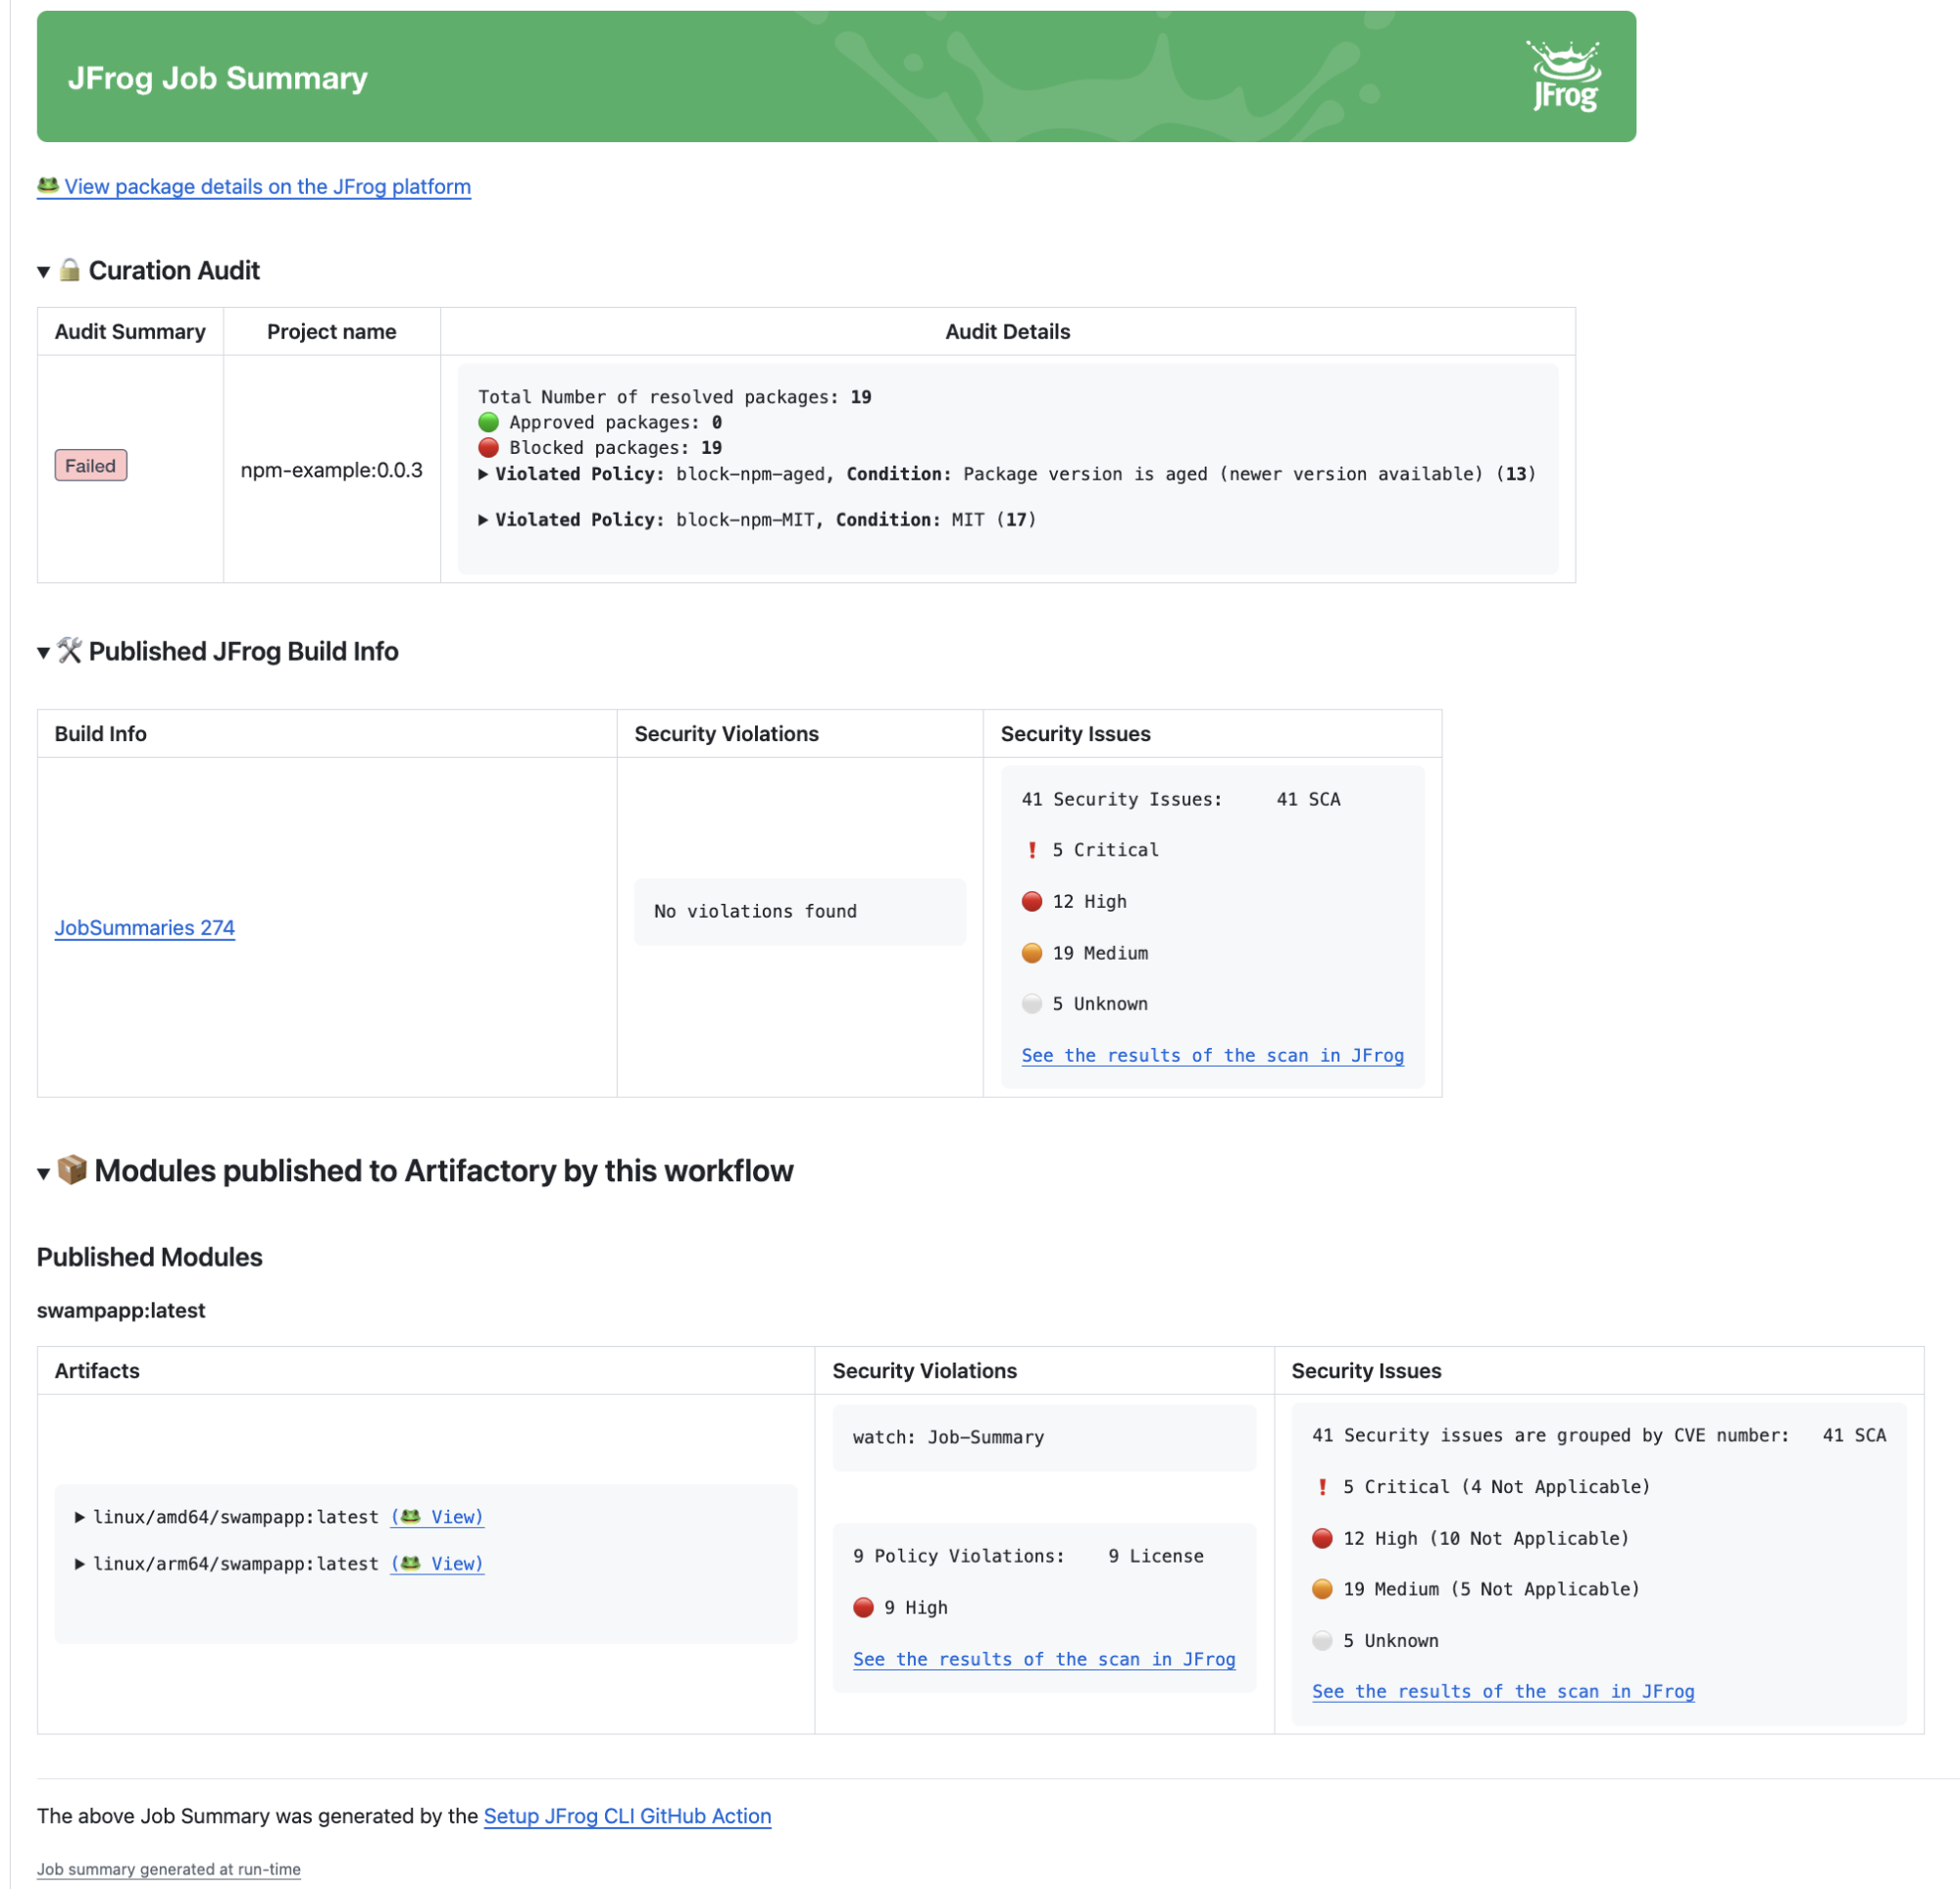The image size is (1960, 1890).
Task: Click the JFrog logo in green banner
Action: (1565, 76)
